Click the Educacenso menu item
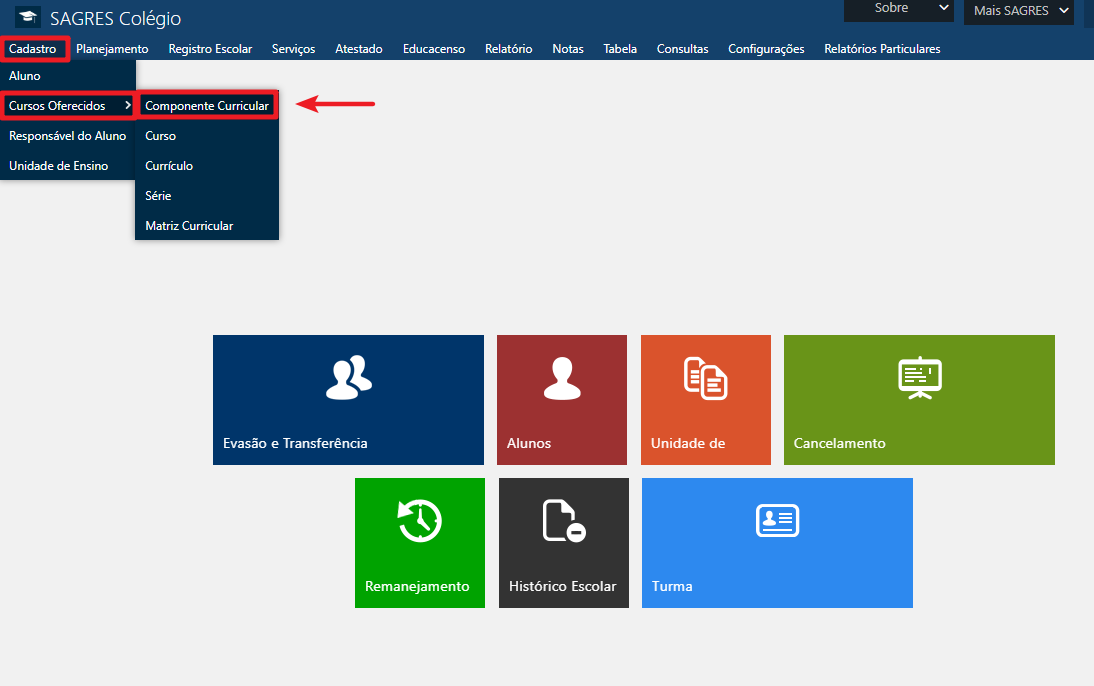Screen dimensions: 1094x686 [x=433, y=49]
